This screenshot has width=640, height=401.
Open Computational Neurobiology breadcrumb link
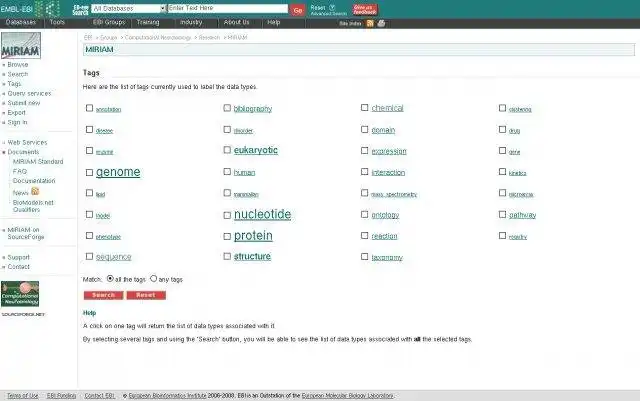158,38
